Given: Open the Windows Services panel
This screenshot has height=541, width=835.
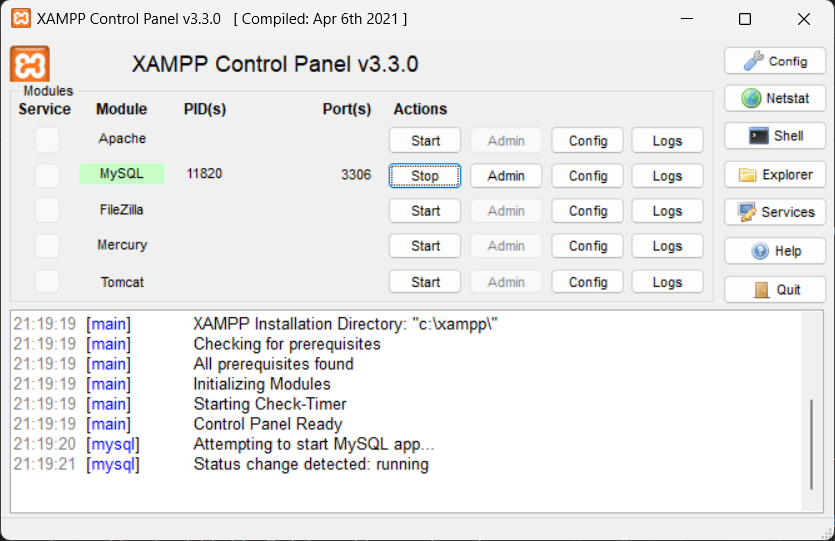Looking at the screenshot, I should pos(775,212).
